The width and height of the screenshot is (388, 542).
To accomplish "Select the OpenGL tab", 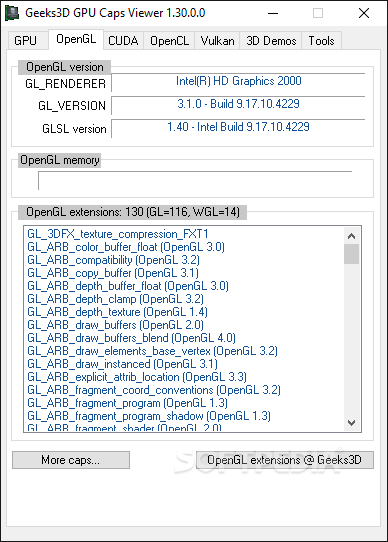I will point(76,39).
